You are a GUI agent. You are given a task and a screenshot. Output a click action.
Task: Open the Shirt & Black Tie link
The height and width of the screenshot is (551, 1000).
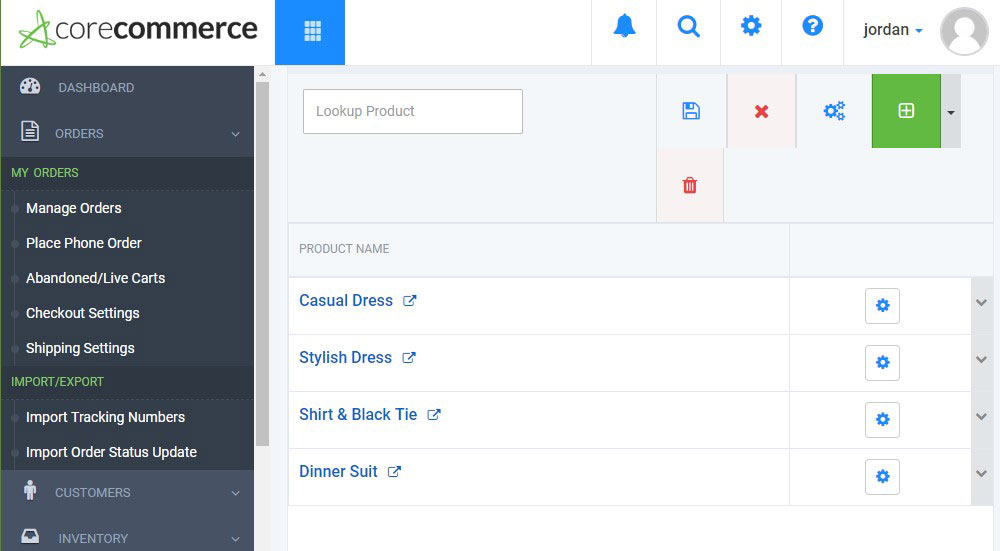358,415
